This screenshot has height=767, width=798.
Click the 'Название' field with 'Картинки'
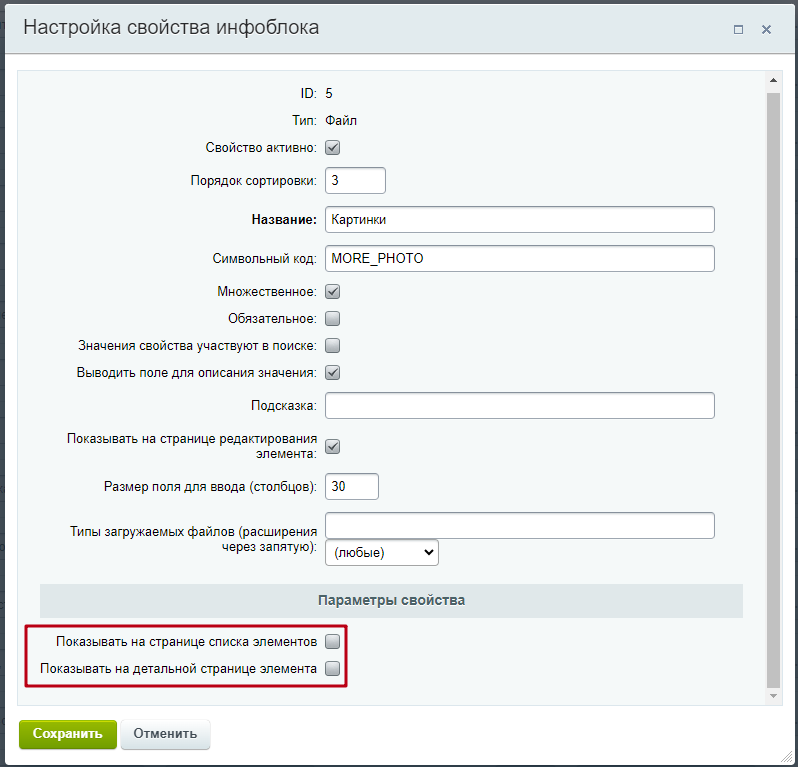[520, 219]
